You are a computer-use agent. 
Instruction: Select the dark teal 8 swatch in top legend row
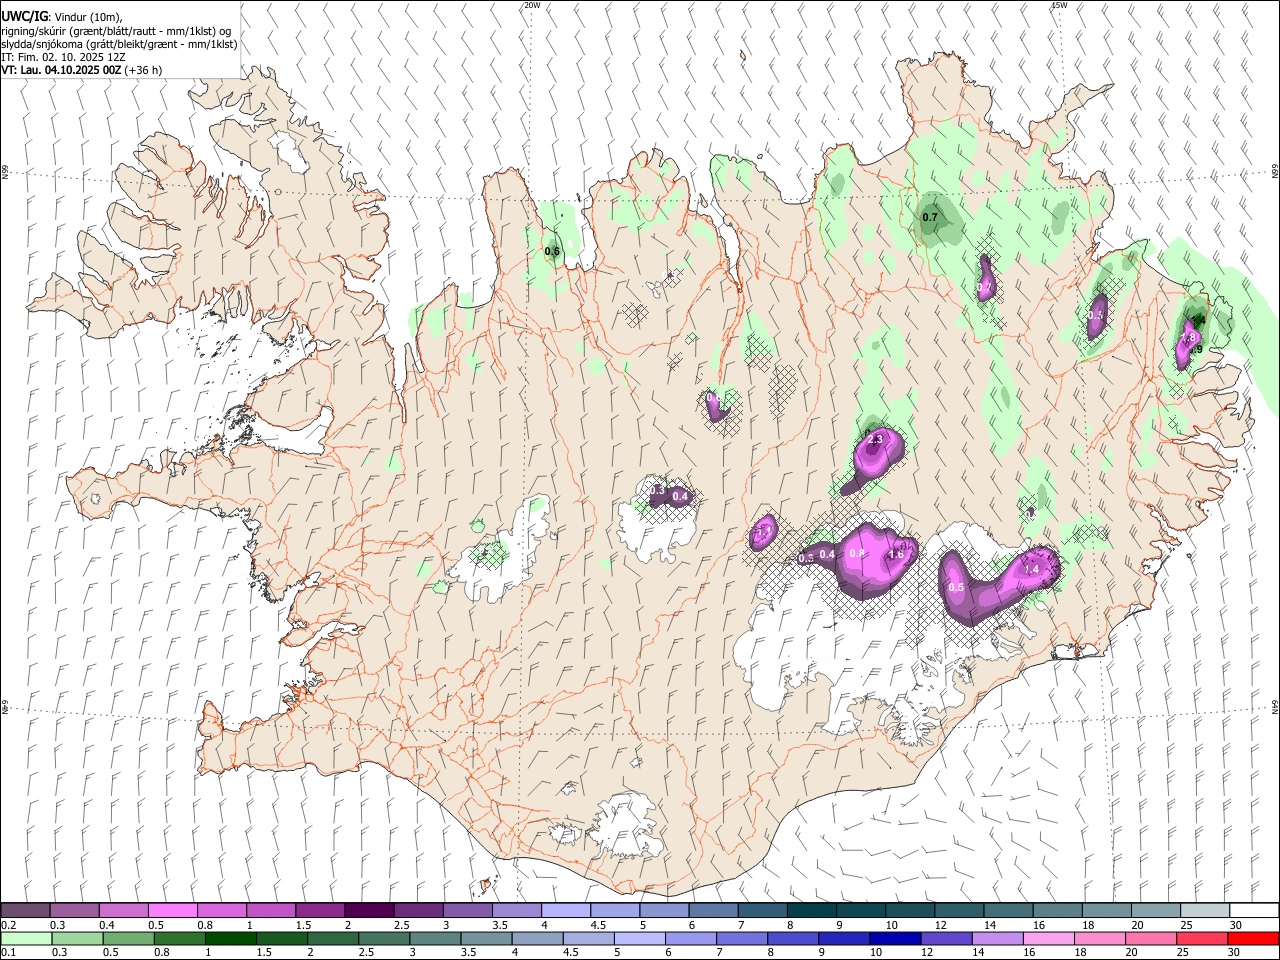pyautogui.click(x=811, y=910)
